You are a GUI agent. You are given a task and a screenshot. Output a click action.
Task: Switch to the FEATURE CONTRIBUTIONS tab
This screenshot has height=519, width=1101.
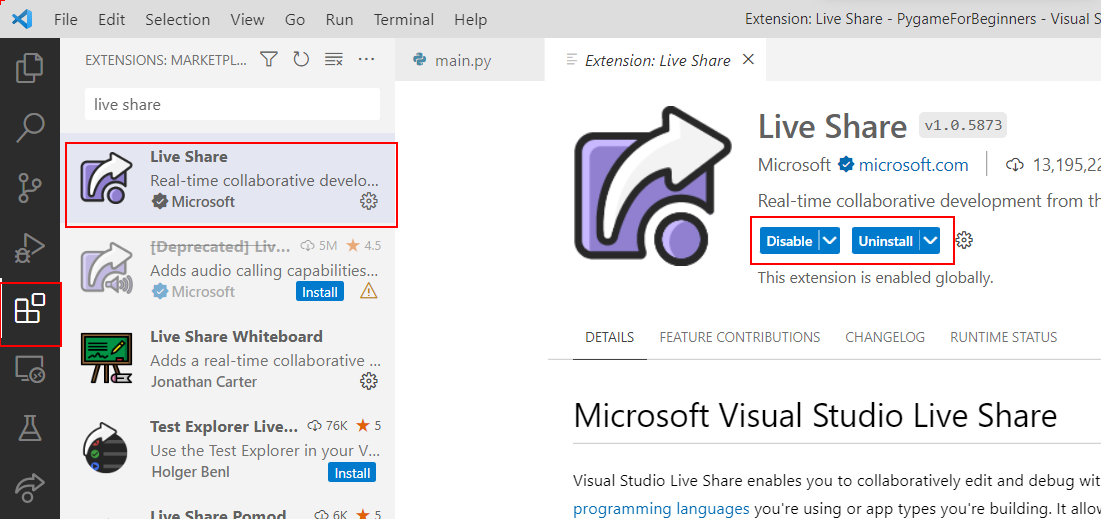click(x=739, y=337)
